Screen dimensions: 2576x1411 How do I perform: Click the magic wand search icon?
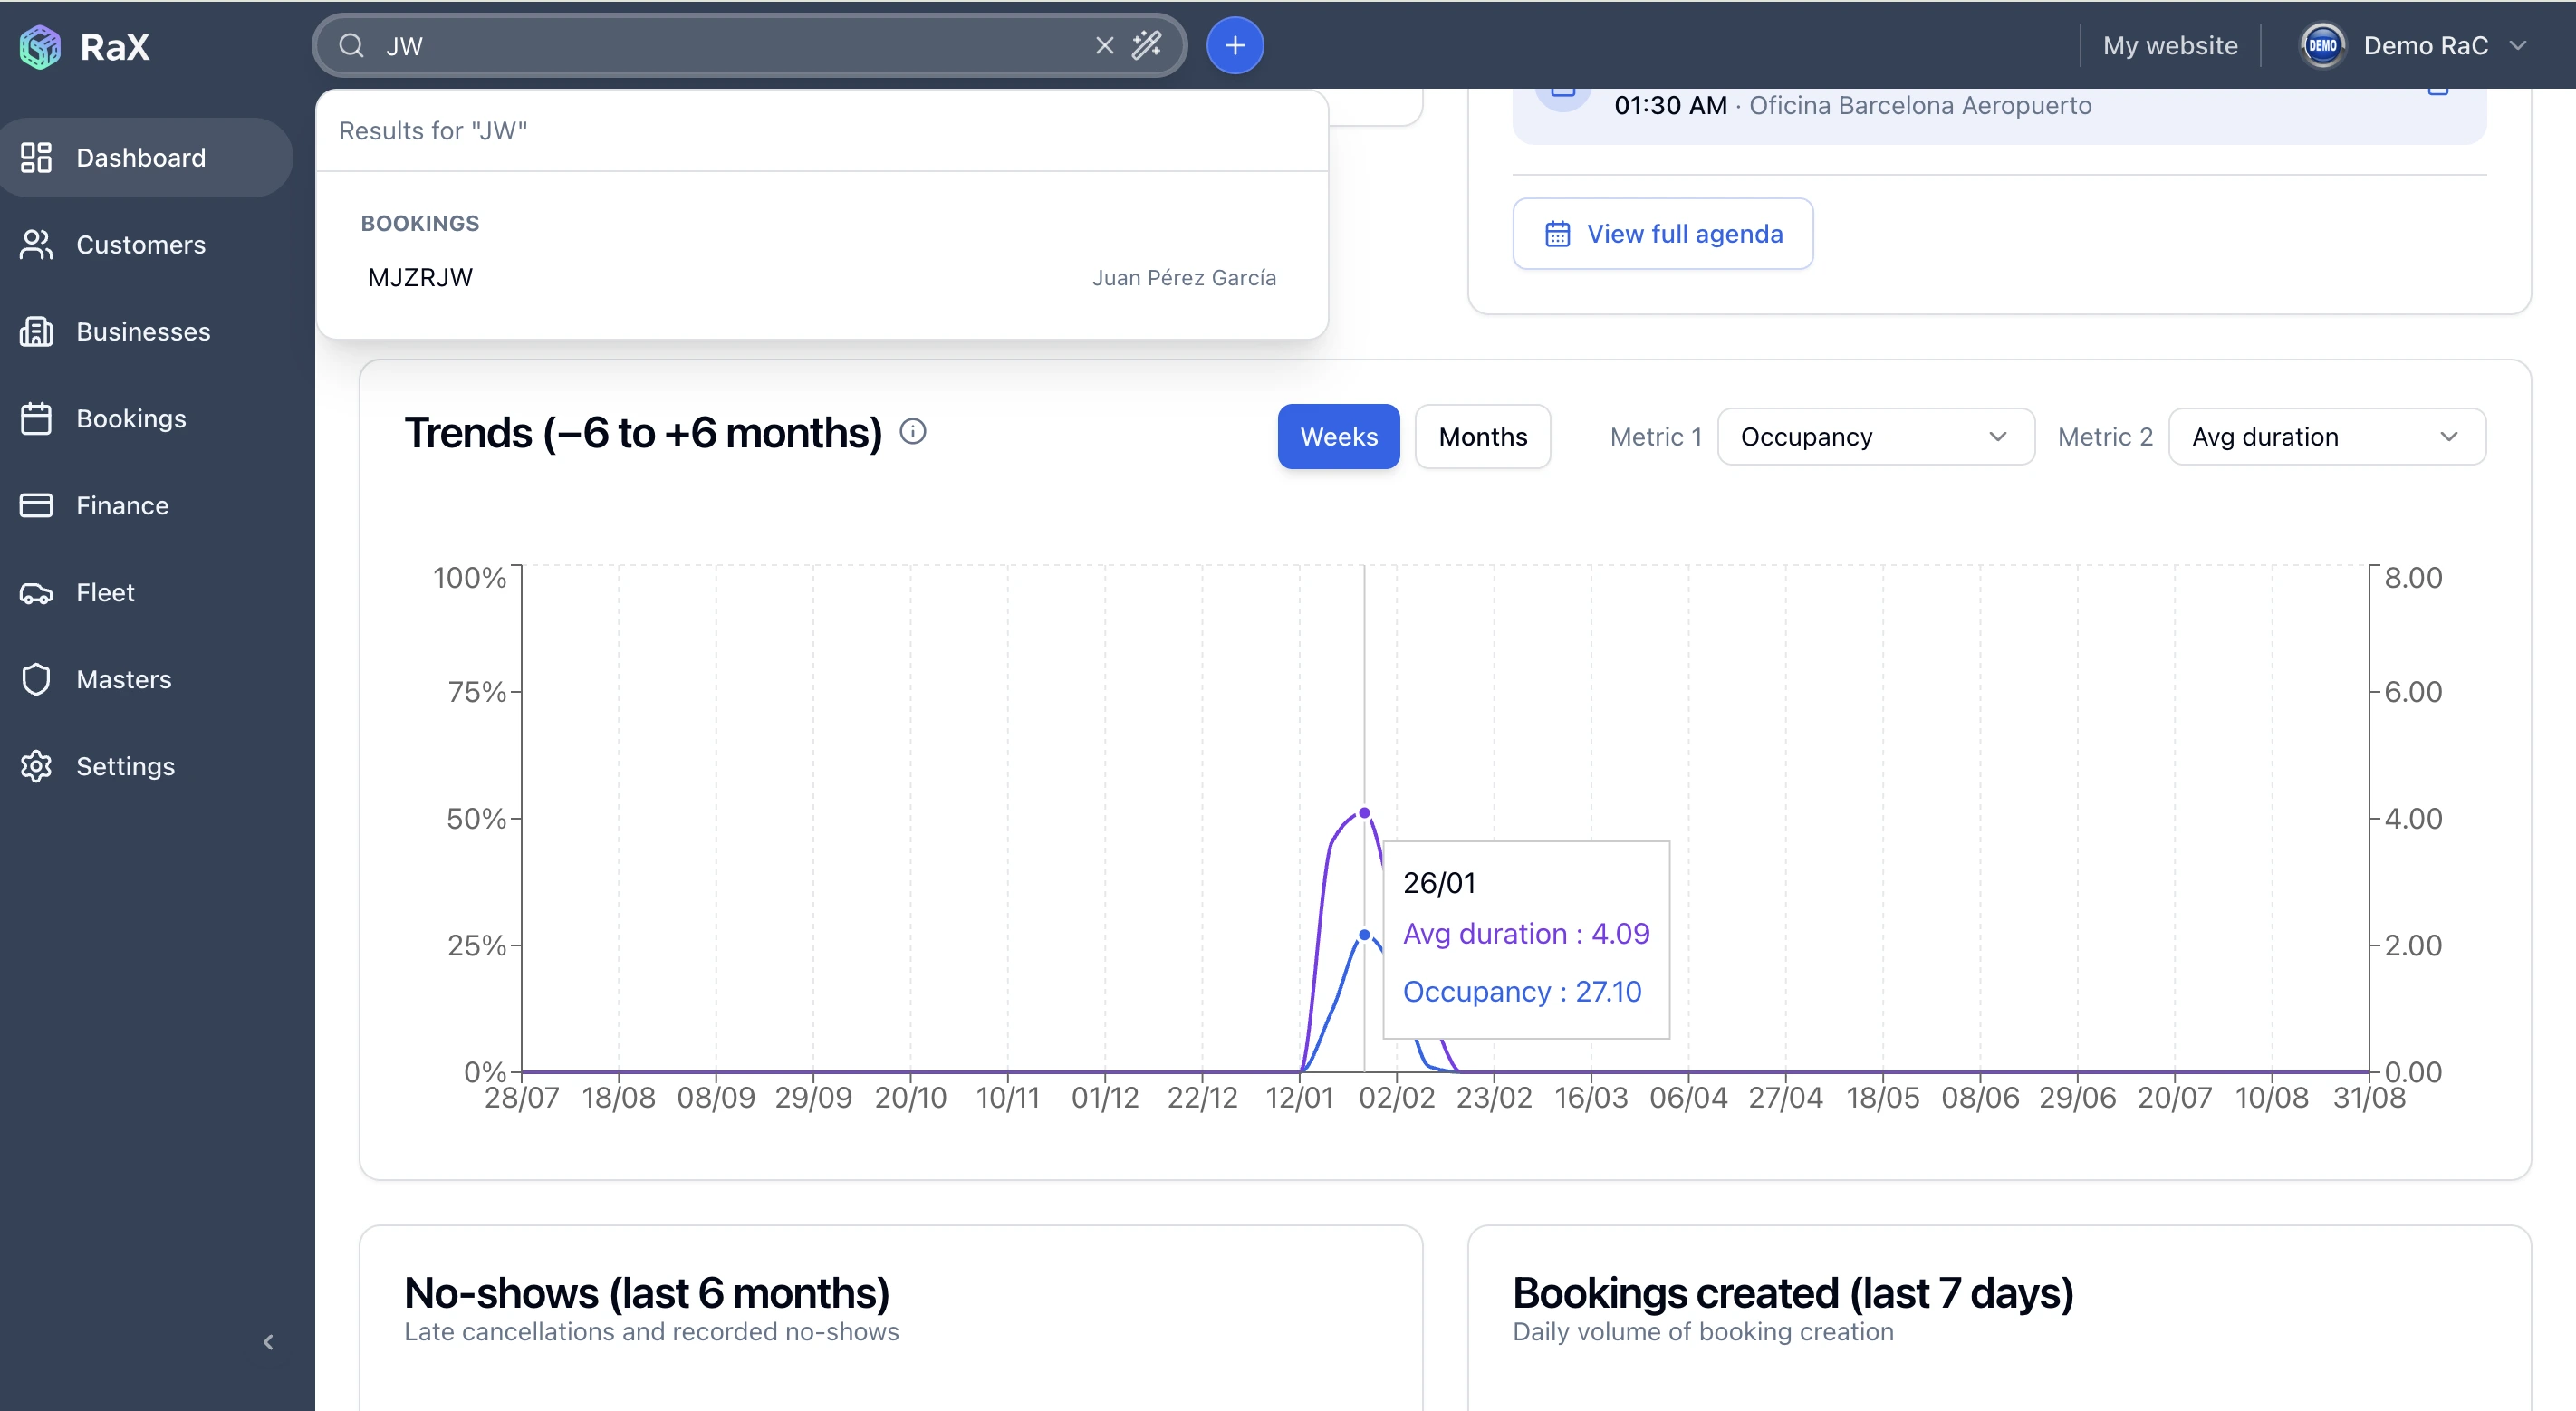1146,45
